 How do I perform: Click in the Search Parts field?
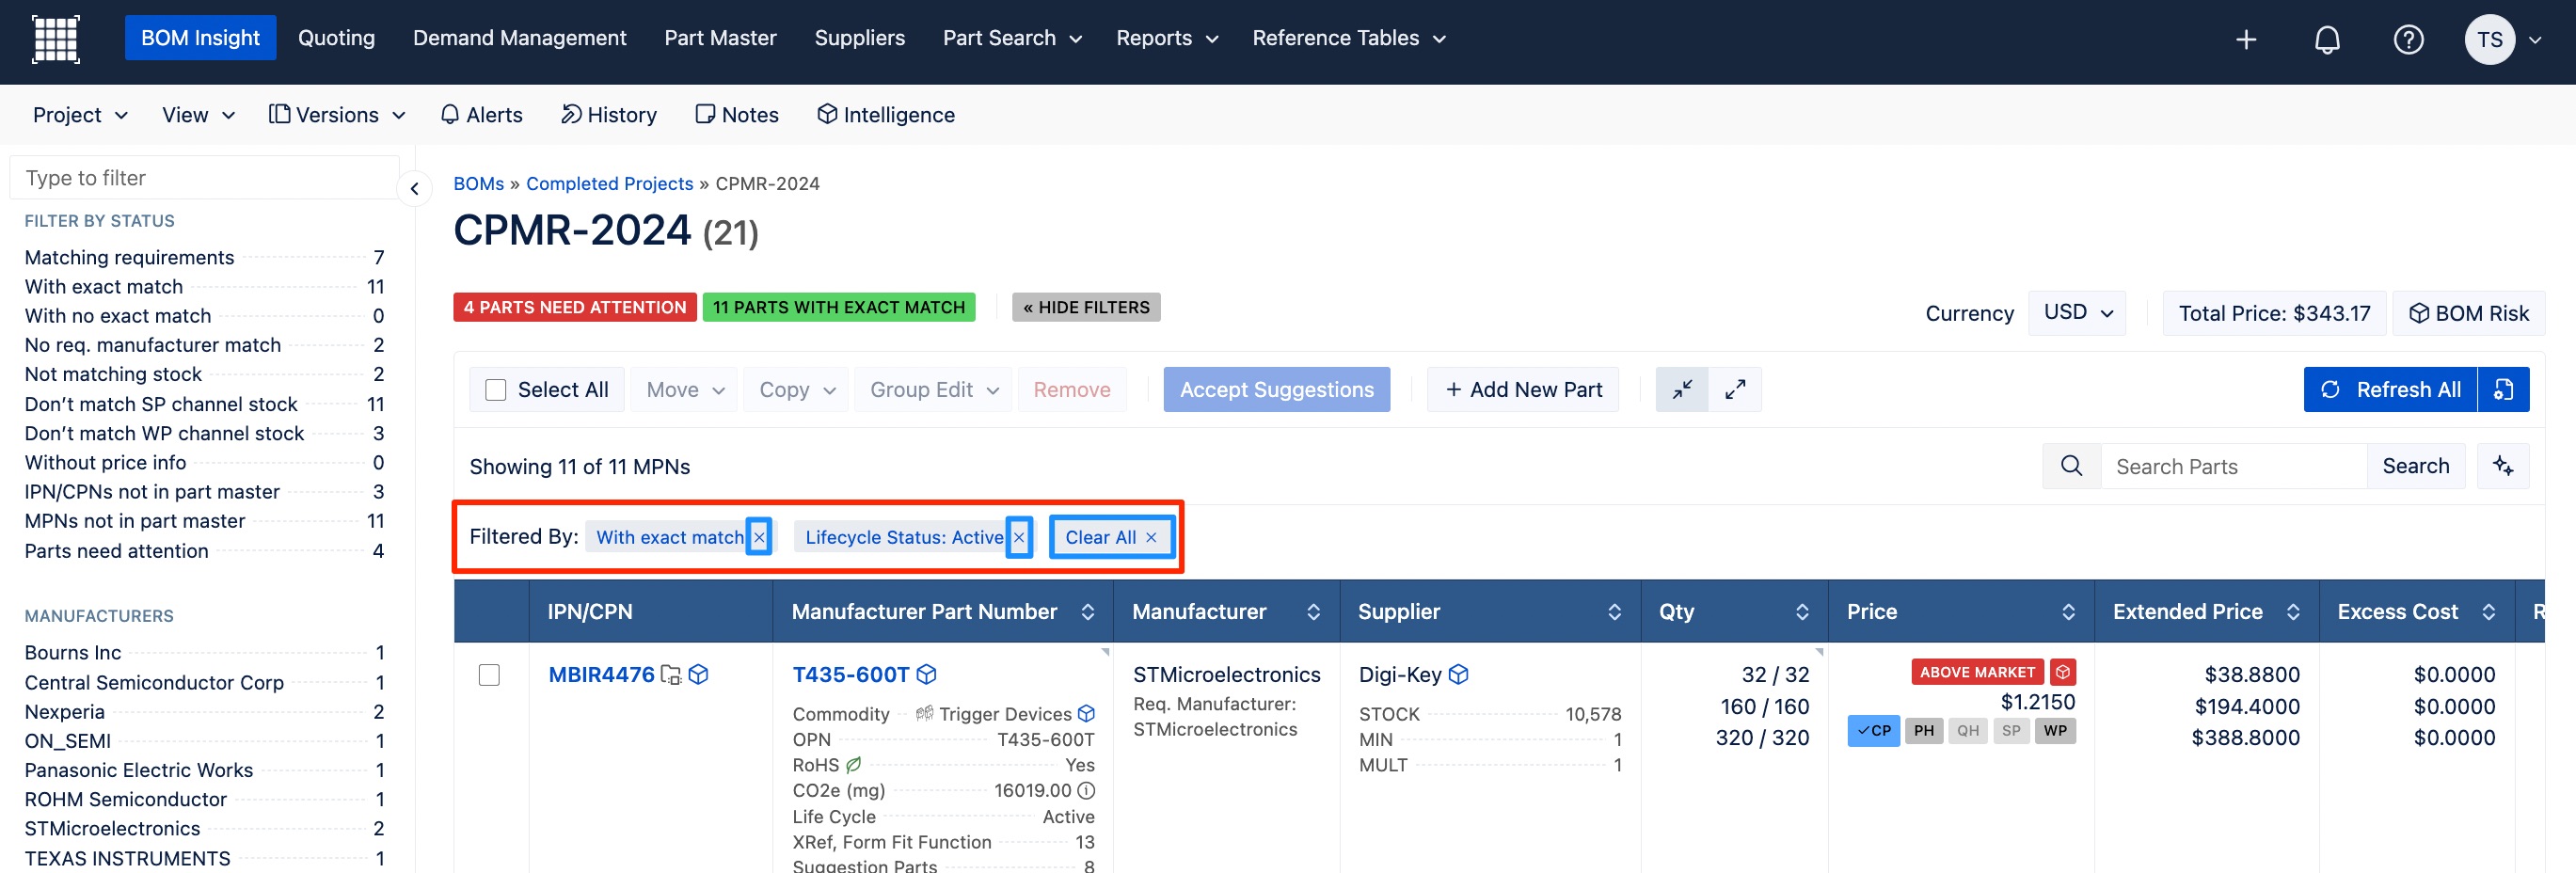click(x=2233, y=466)
